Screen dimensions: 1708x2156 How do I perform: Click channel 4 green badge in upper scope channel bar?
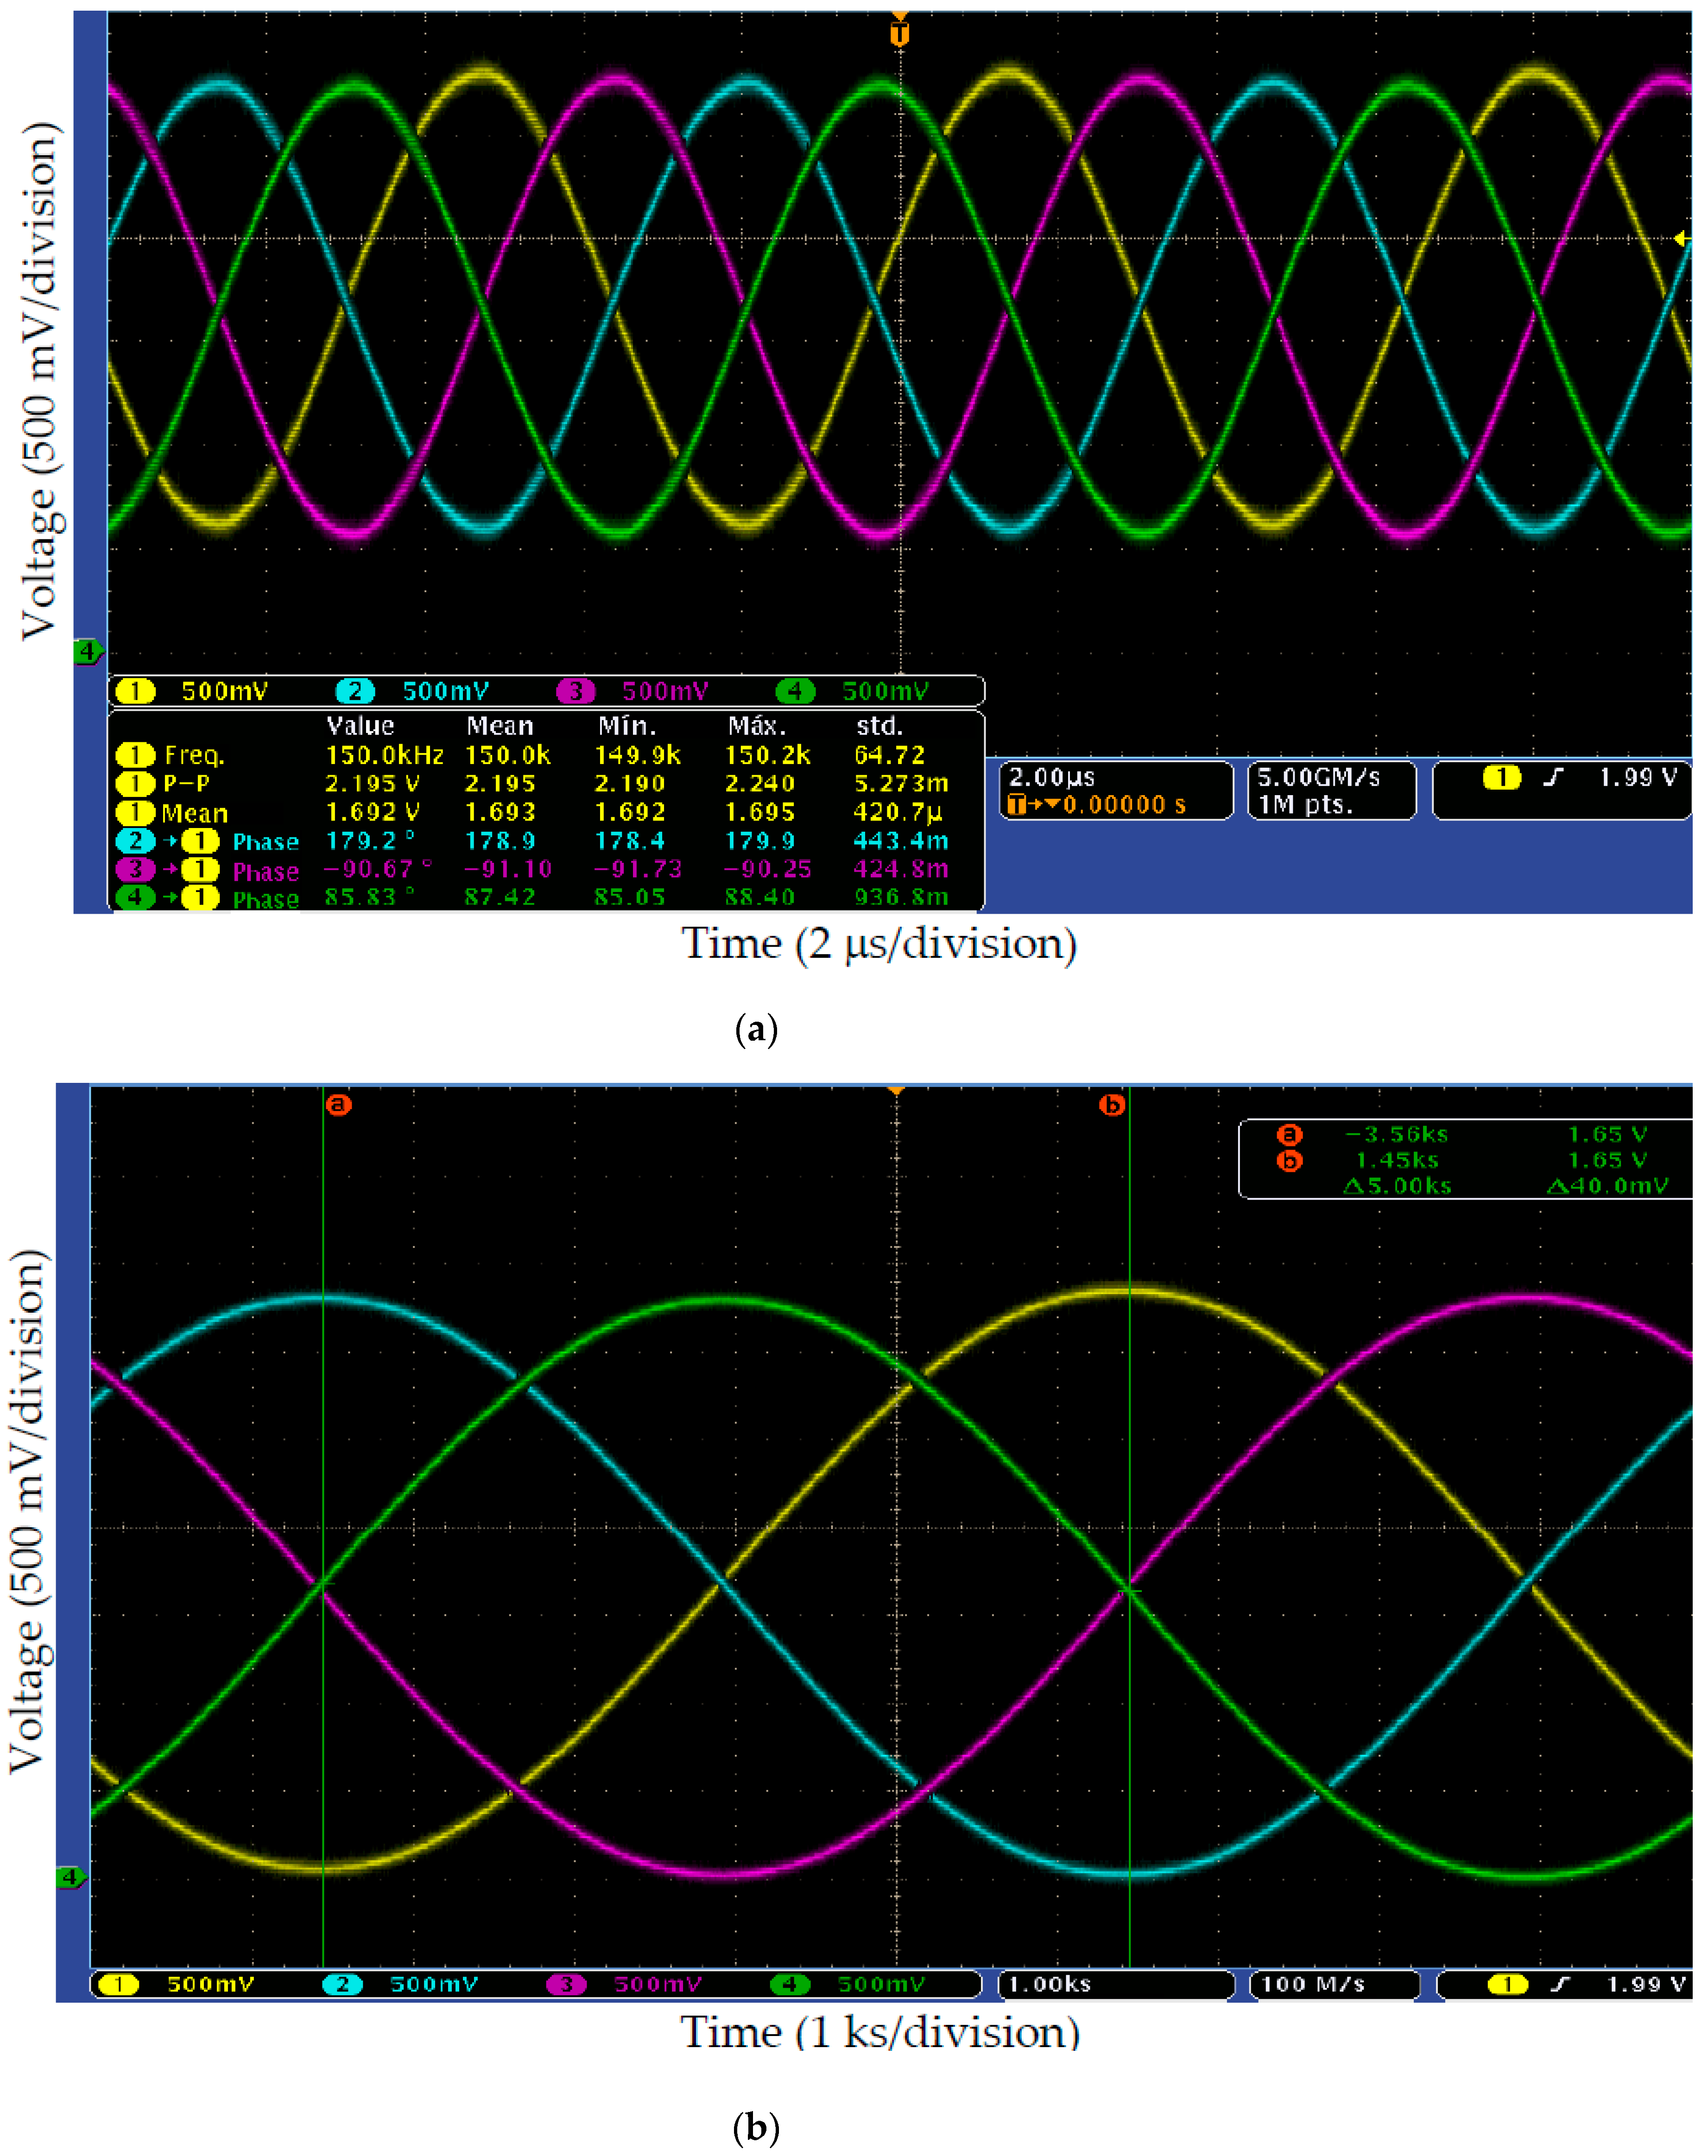pyautogui.click(x=795, y=691)
